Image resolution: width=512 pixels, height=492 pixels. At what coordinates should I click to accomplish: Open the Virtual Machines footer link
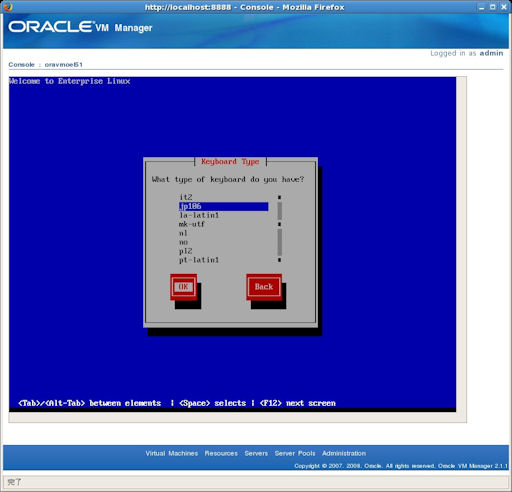pos(172,453)
